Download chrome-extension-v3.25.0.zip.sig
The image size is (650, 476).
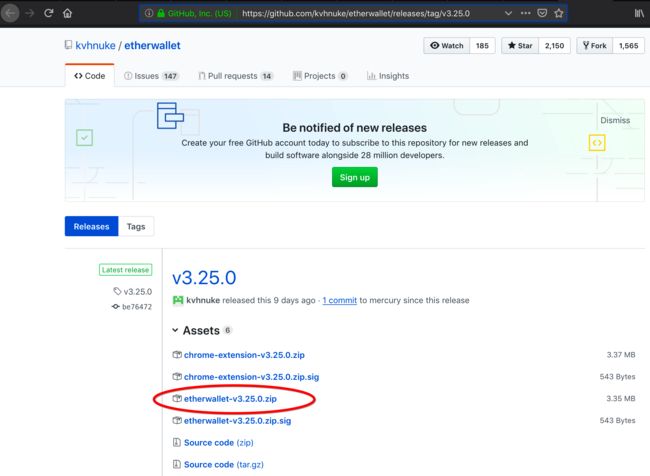(x=252, y=377)
